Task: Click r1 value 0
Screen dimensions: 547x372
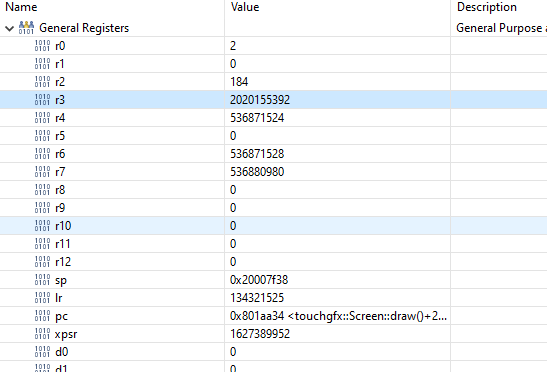Action: 233,64
